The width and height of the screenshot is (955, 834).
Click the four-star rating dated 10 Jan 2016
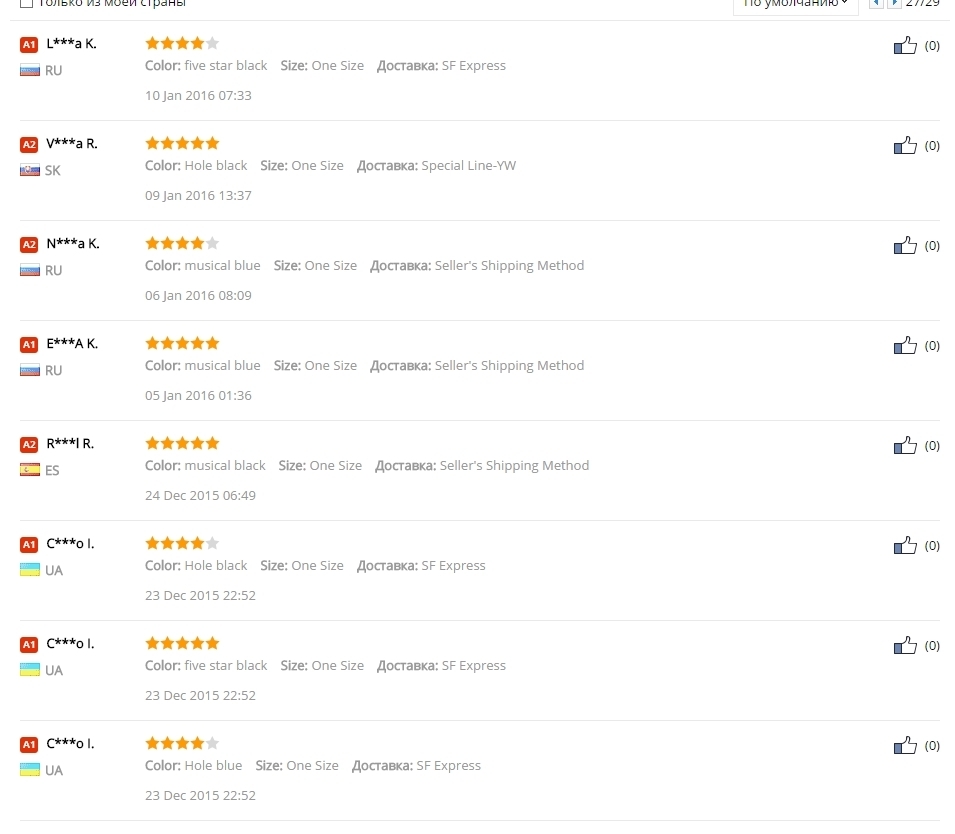(x=182, y=43)
